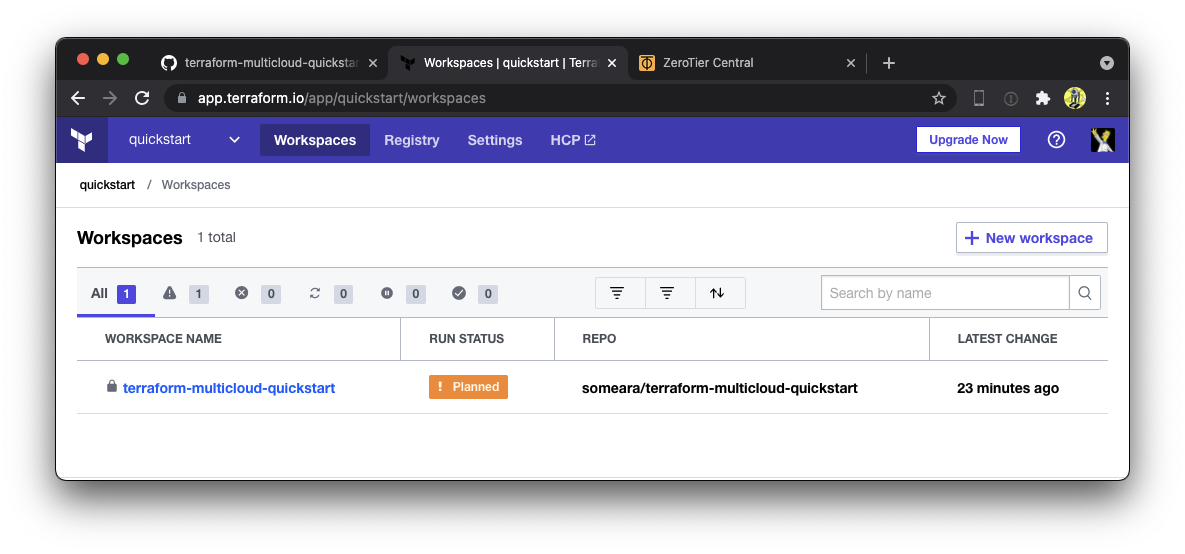1185x554 pixels.
Task: Click the browser back arrow
Action: (x=78, y=98)
